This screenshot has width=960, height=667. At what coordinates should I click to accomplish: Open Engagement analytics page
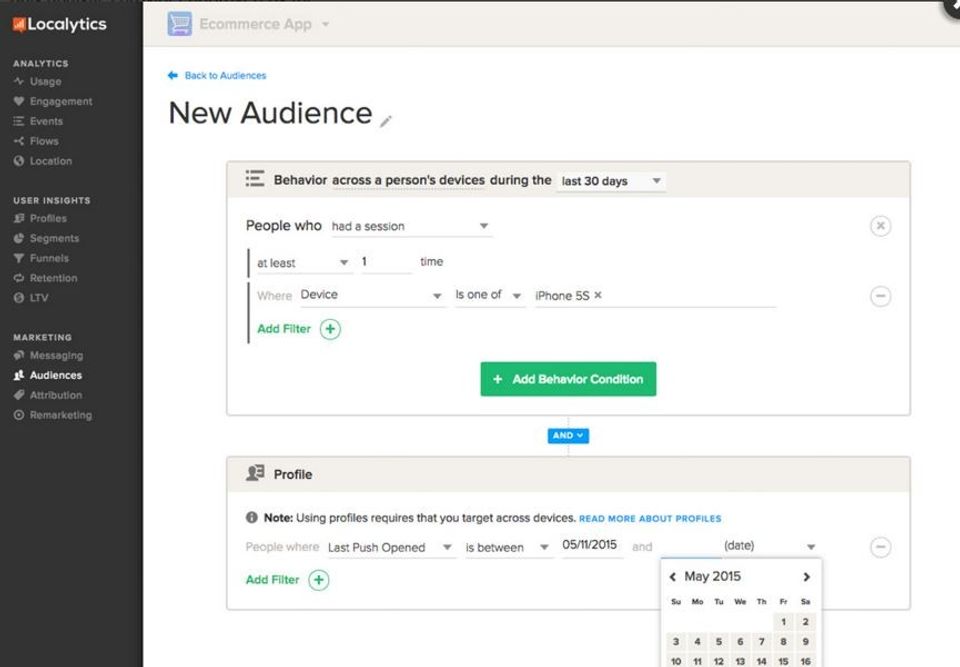point(61,101)
